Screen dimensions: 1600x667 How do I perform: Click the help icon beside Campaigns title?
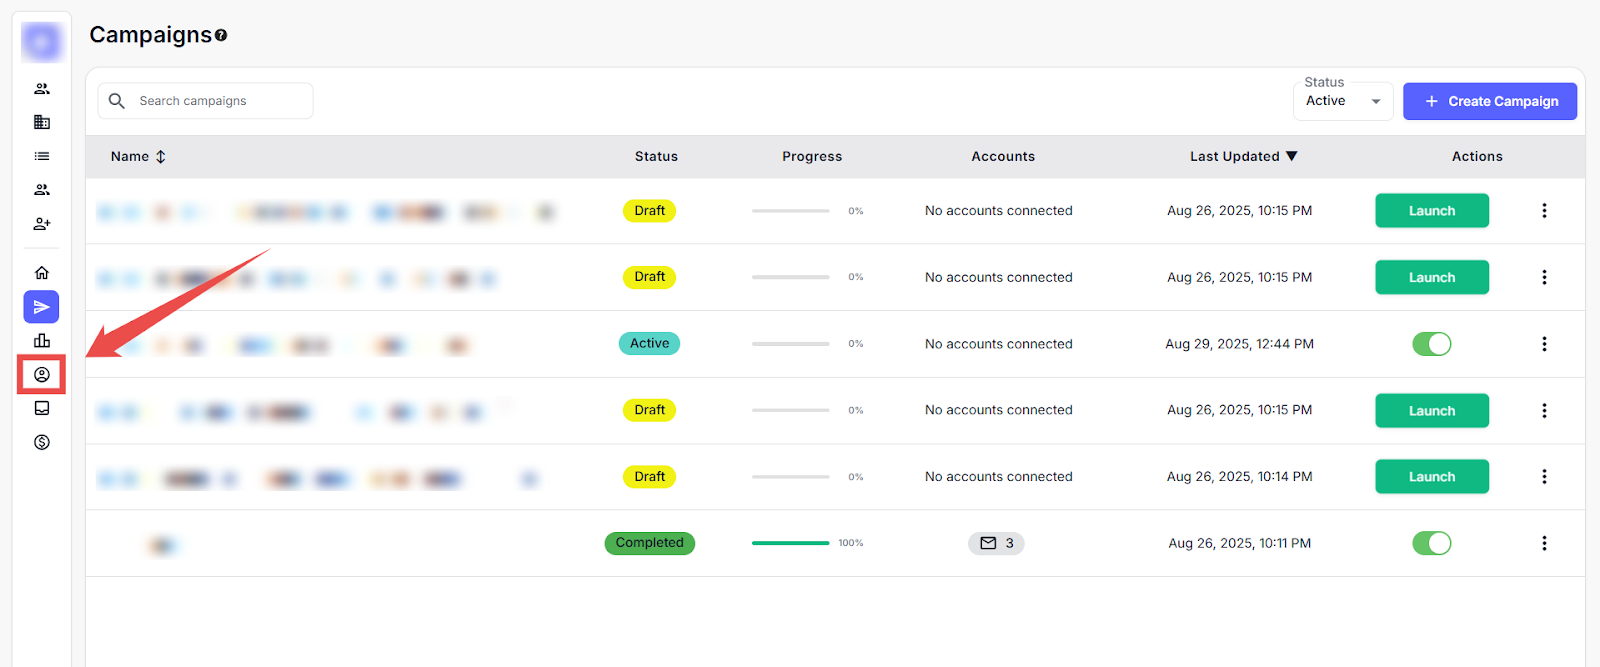click(221, 35)
